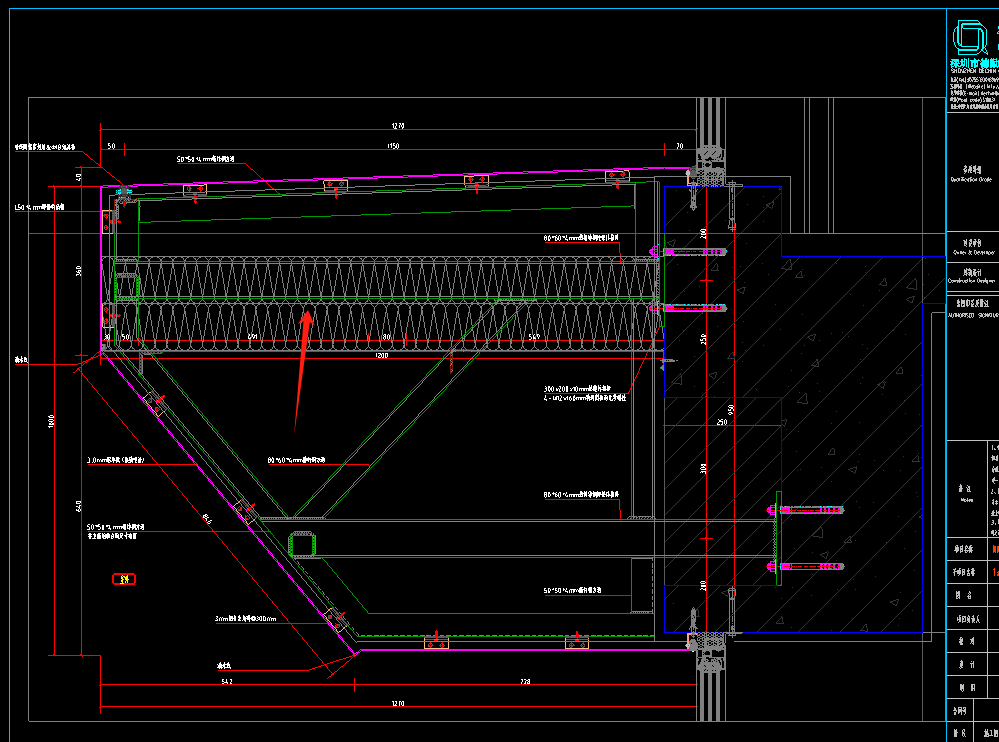Select the 542 bottom dimension text

(227, 681)
